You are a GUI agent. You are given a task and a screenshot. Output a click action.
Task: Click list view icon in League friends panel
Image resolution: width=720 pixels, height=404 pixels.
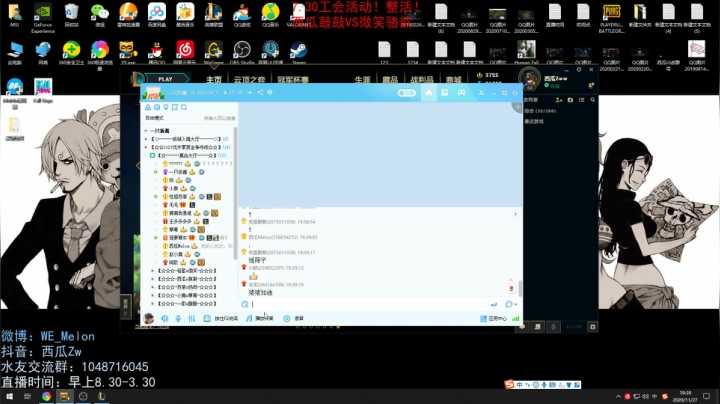tap(581, 100)
